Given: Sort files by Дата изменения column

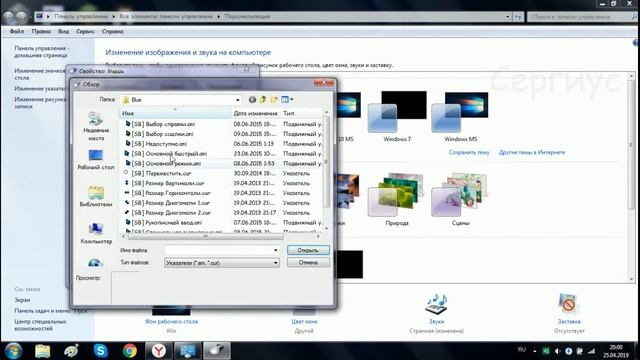Looking at the screenshot, I should (256, 113).
